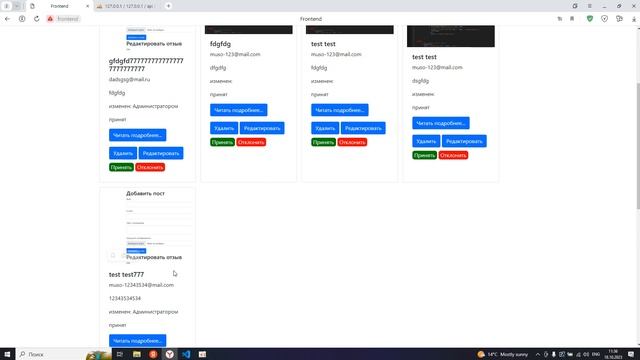The height and width of the screenshot is (360, 640).
Task: Switch to the Frontend tab
Action: pyautogui.click(x=59, y=6)
